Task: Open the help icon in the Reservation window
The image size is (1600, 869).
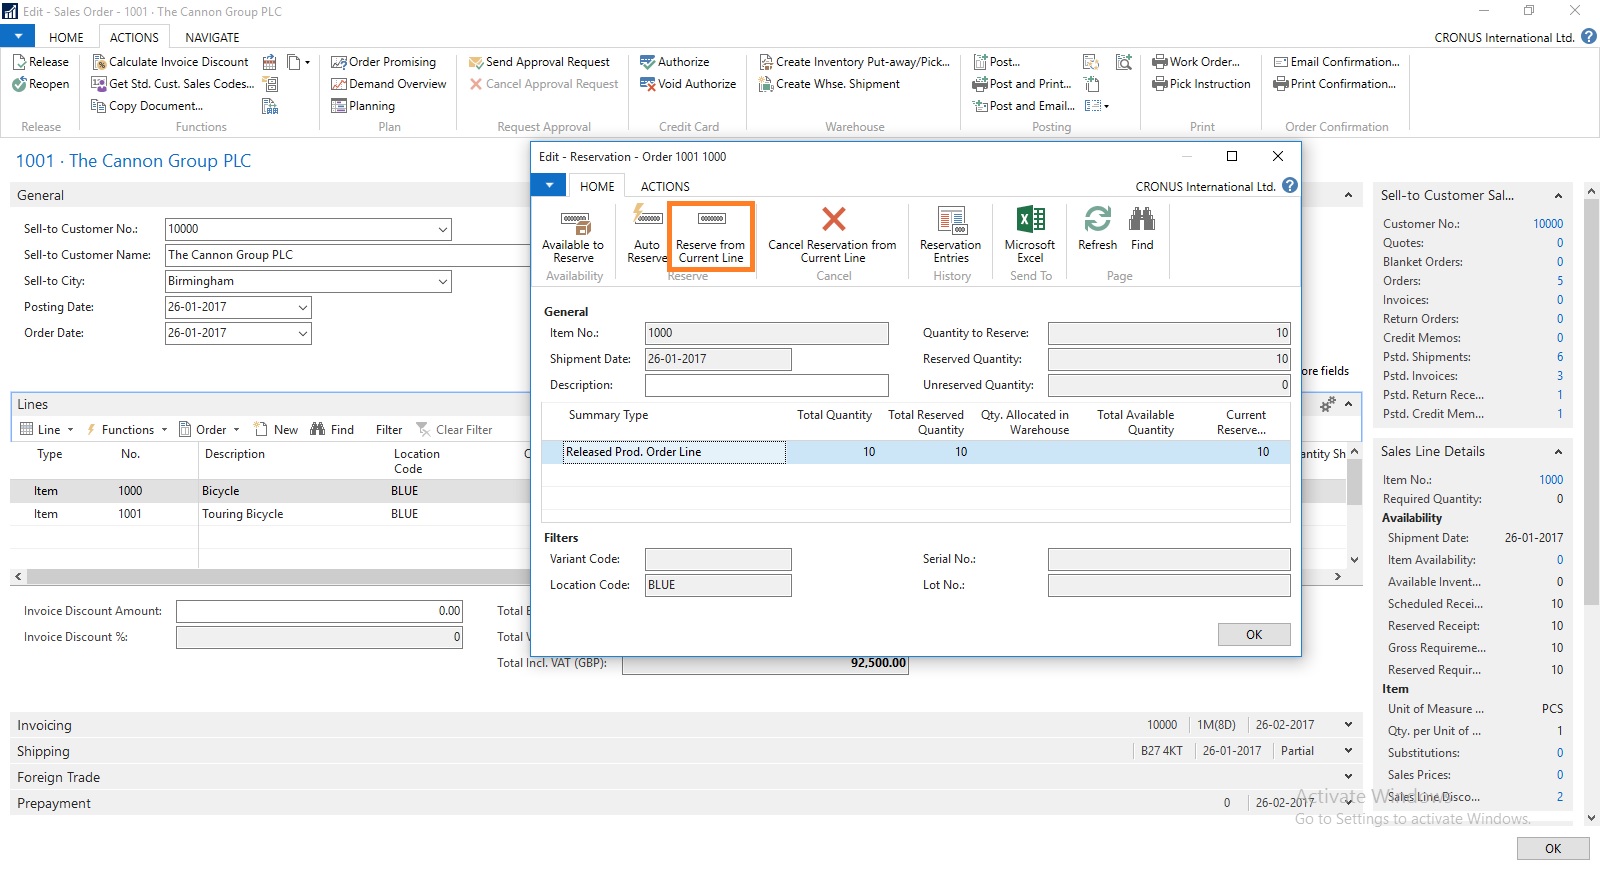Action: [x=1290, y=185]
